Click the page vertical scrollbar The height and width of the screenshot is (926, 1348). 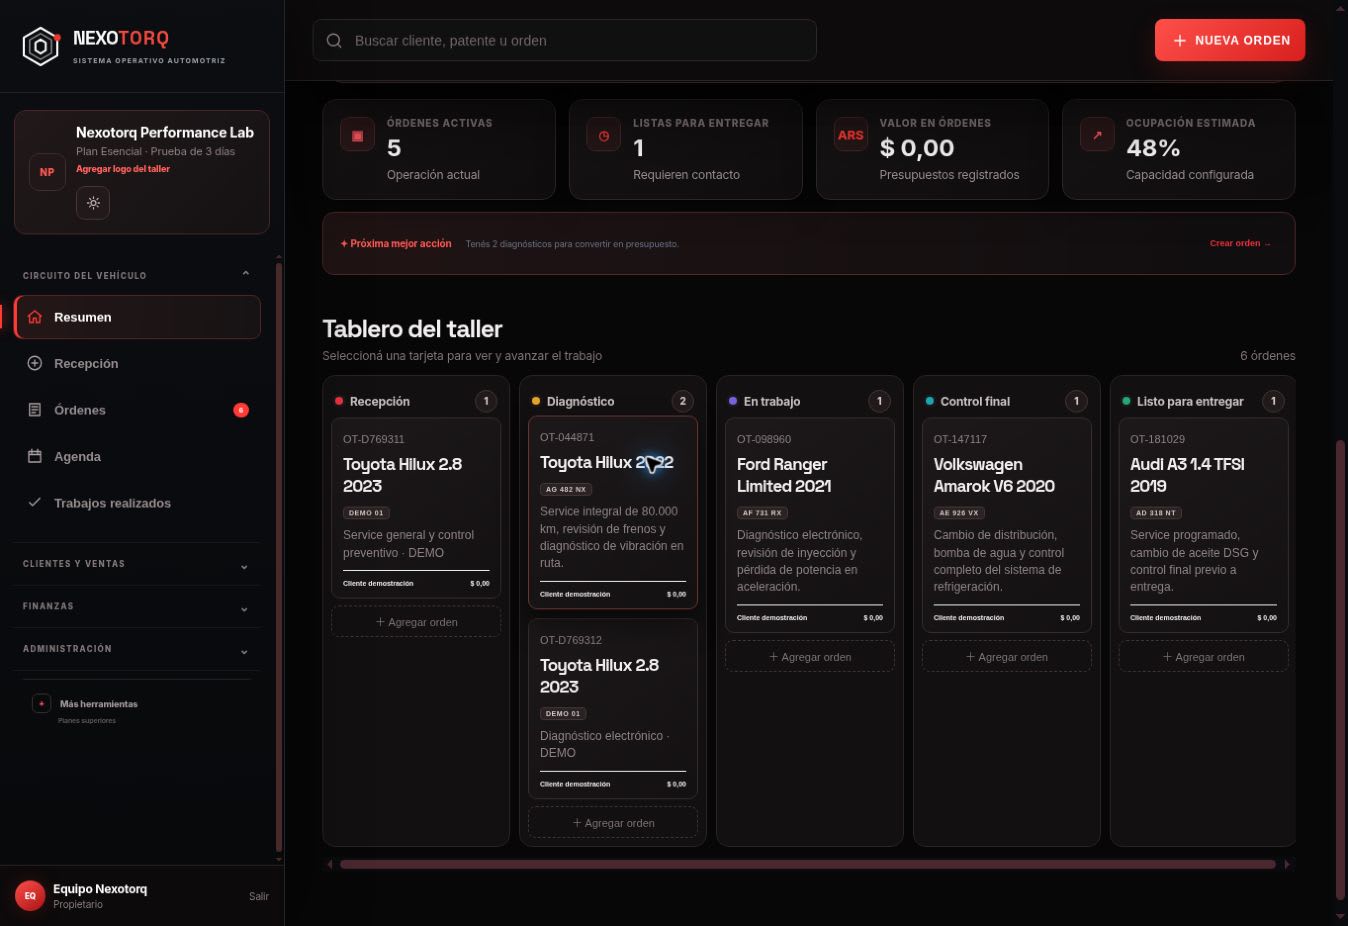(x=1340, y=670)
